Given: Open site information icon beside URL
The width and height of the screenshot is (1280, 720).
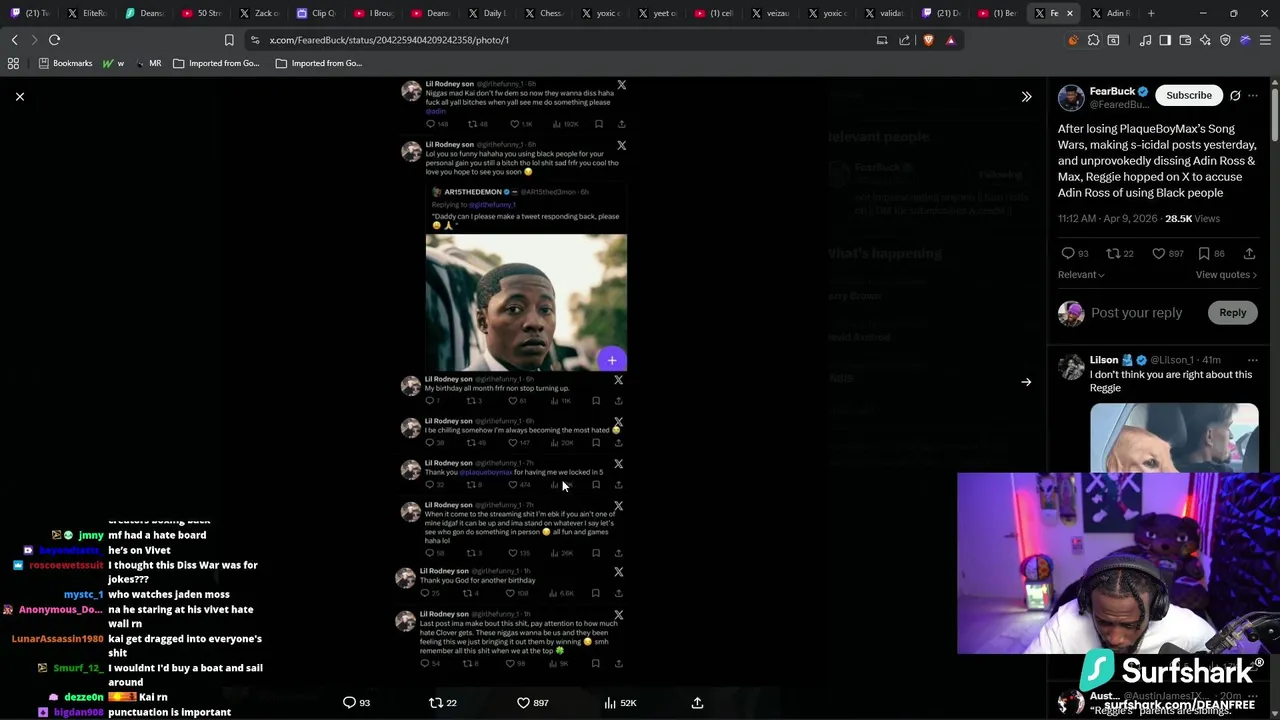Looking at the screenshot, I should click(255, 40).
